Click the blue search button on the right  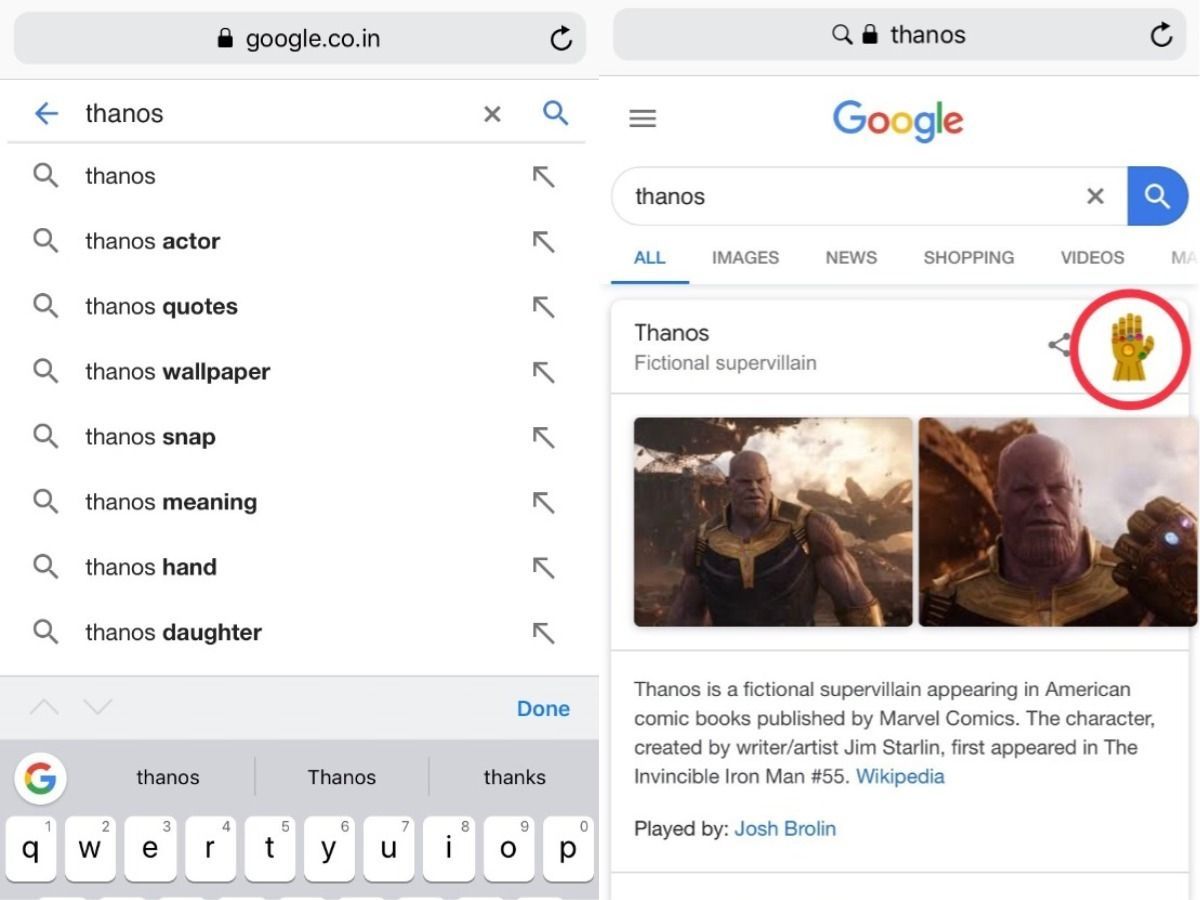tap(1157, 196)
